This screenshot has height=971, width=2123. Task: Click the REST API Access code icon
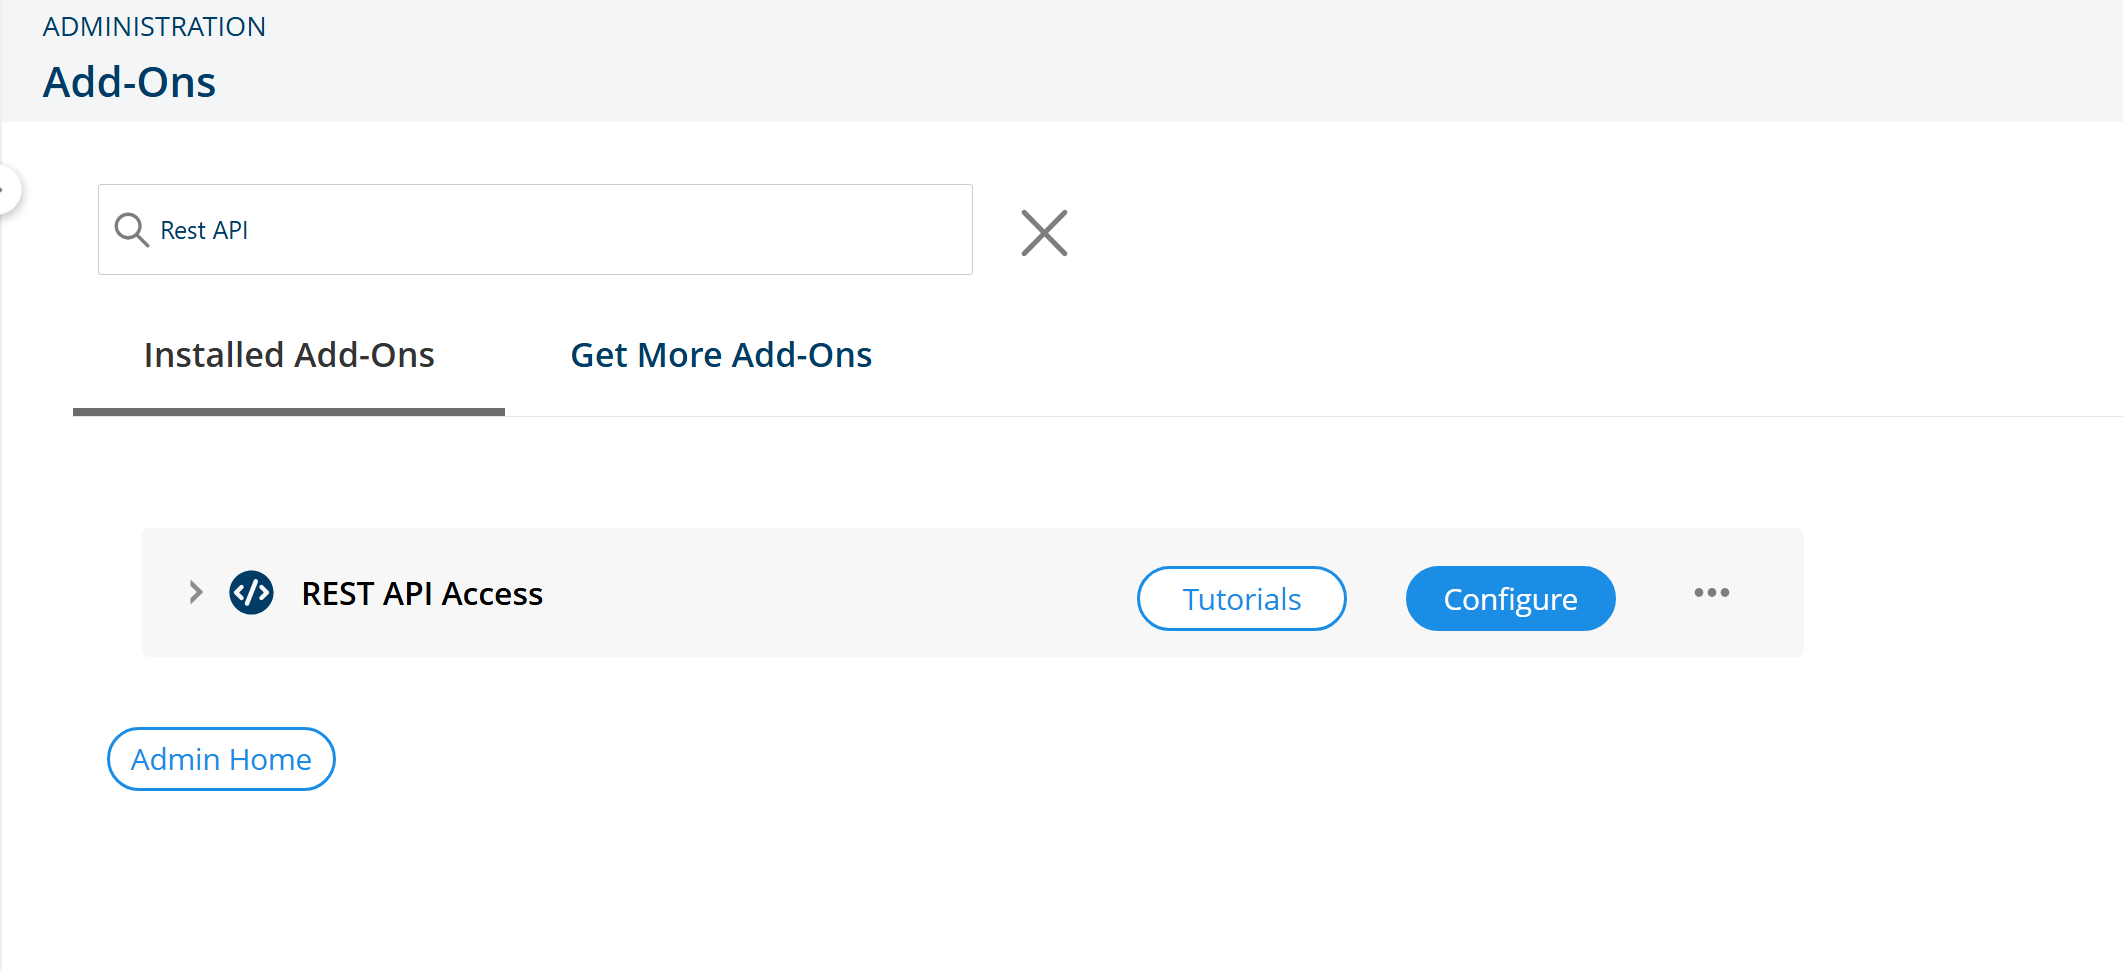pos(251,593)
